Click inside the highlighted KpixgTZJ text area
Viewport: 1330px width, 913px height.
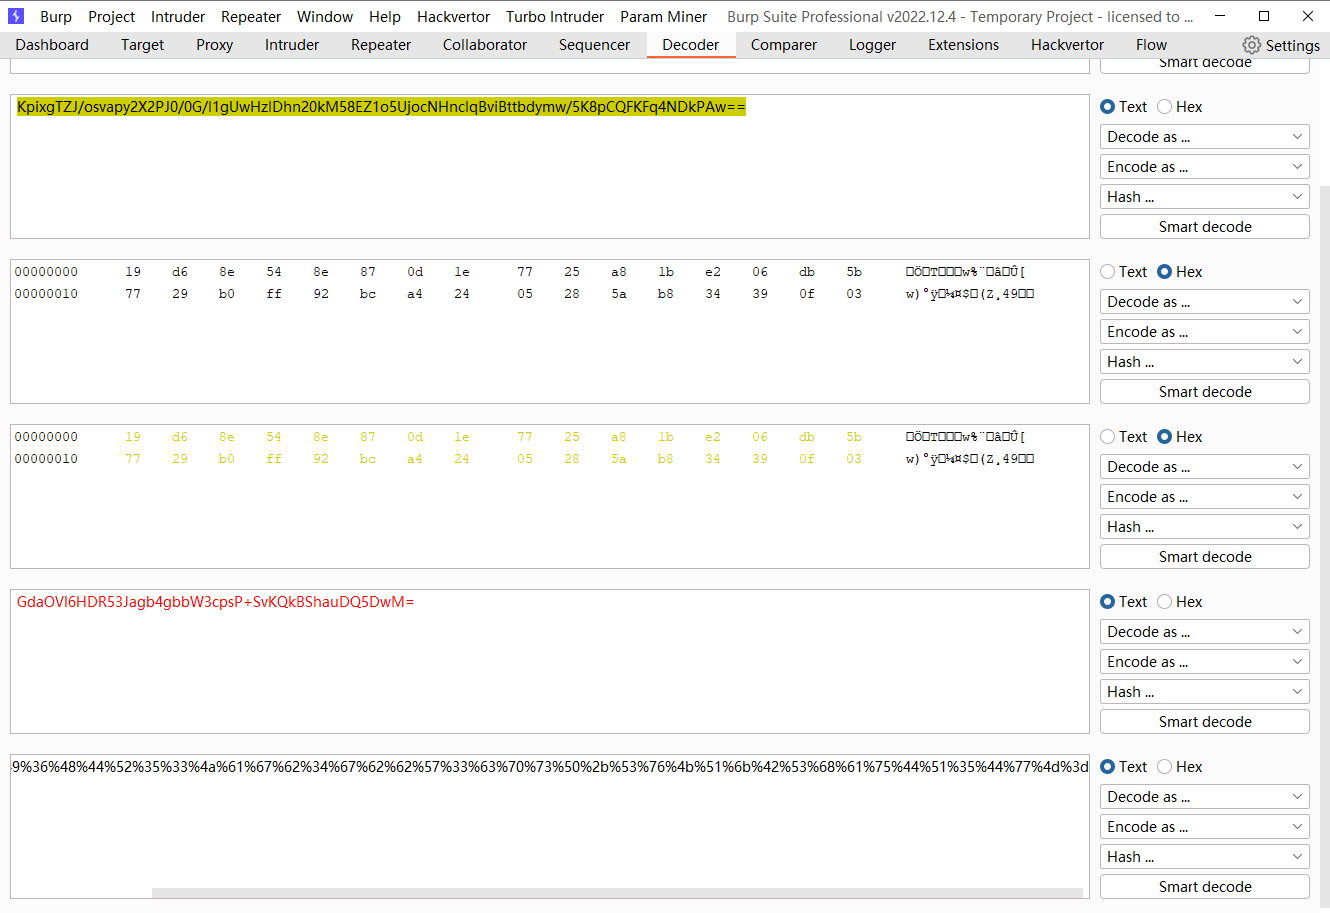550,167
